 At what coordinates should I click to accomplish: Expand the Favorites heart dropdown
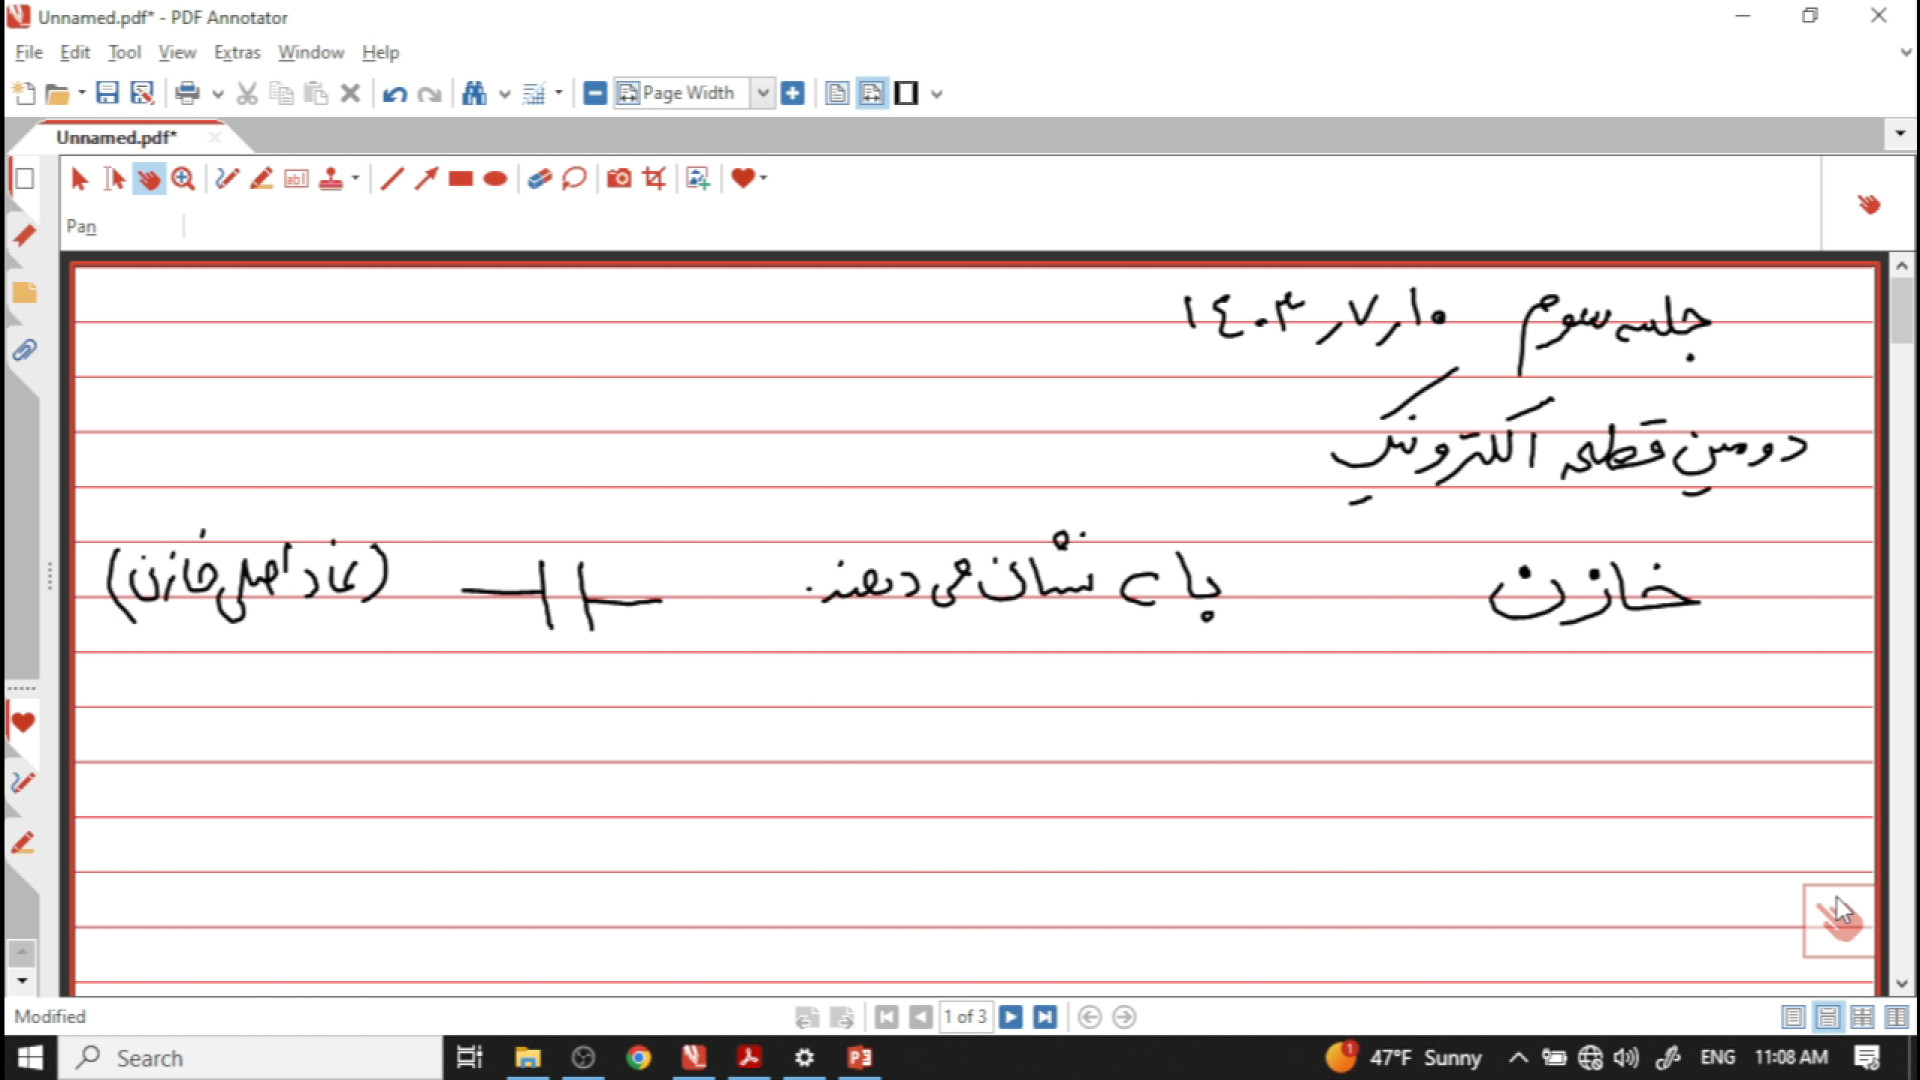pos(764,179)
